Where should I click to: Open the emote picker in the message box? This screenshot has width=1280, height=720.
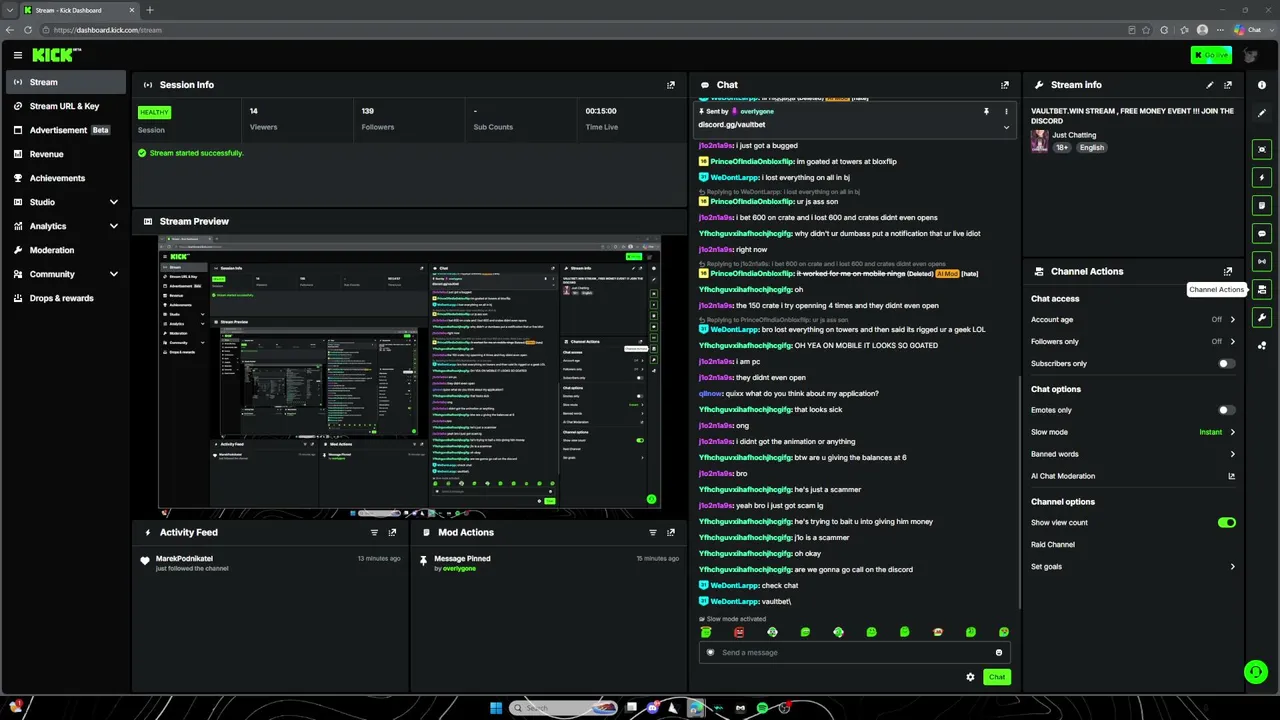click(998, 653)
